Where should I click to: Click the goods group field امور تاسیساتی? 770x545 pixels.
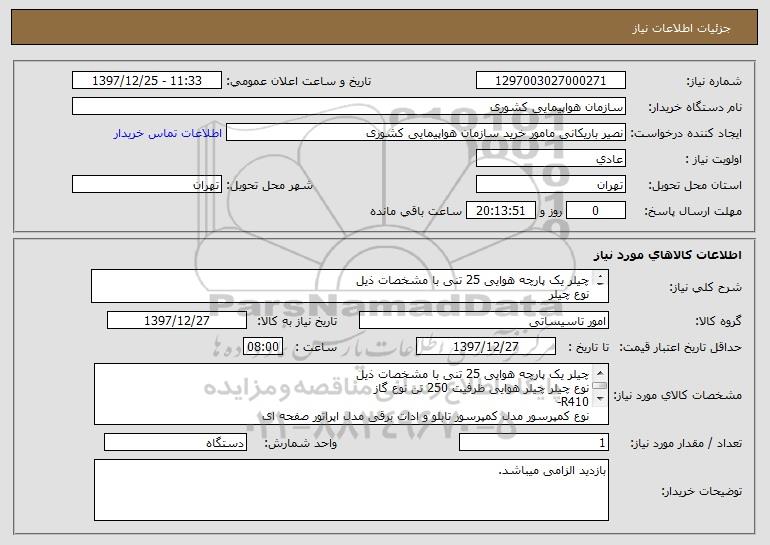click(x=484, y=321)
